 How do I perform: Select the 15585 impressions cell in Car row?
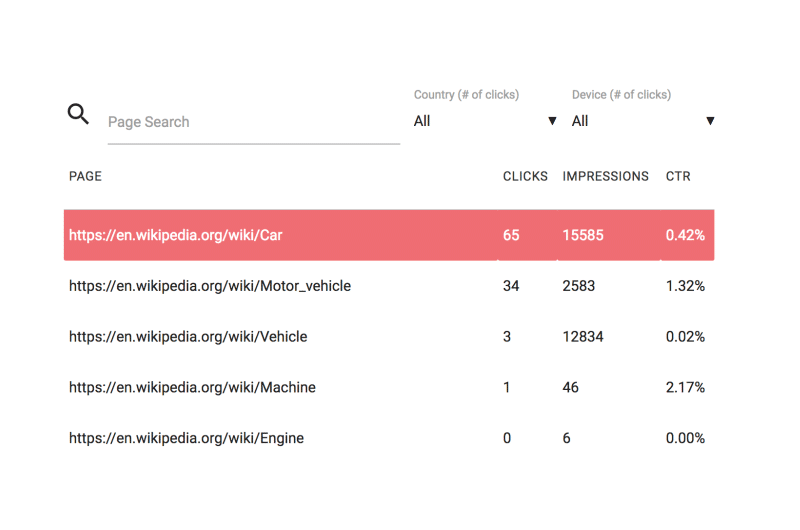pos(583,235)
